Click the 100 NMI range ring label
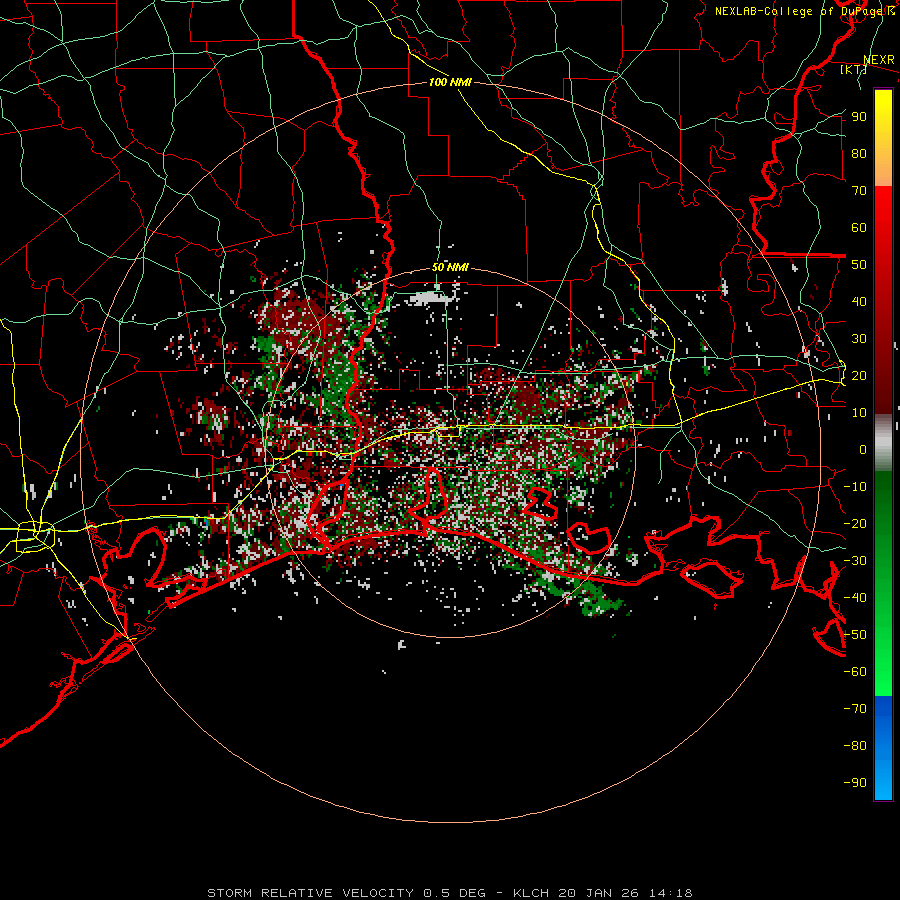Viewport: 900px width, 900px height. (450, 82)
